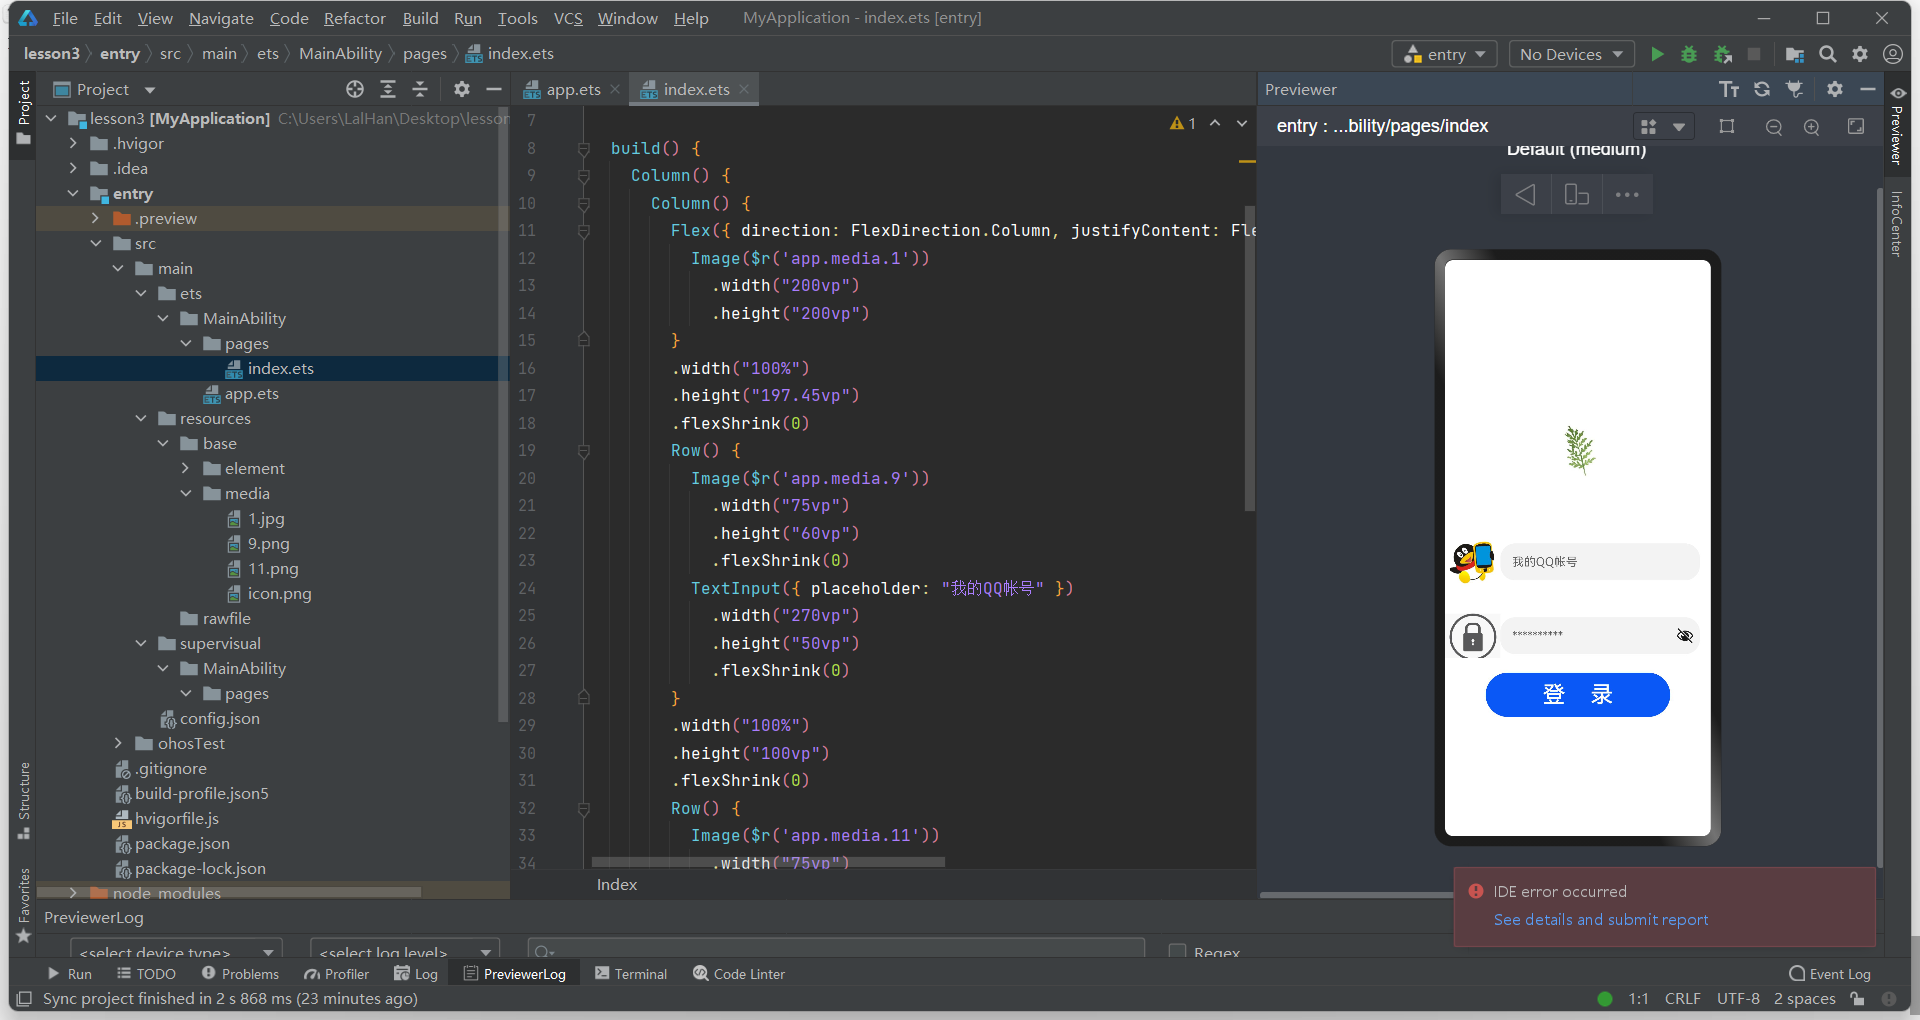Image resolution: width=1920 pixels, height=1020 pixels.
Task: Toggle password visibility eye in preview
Action: pos(1685,636)
